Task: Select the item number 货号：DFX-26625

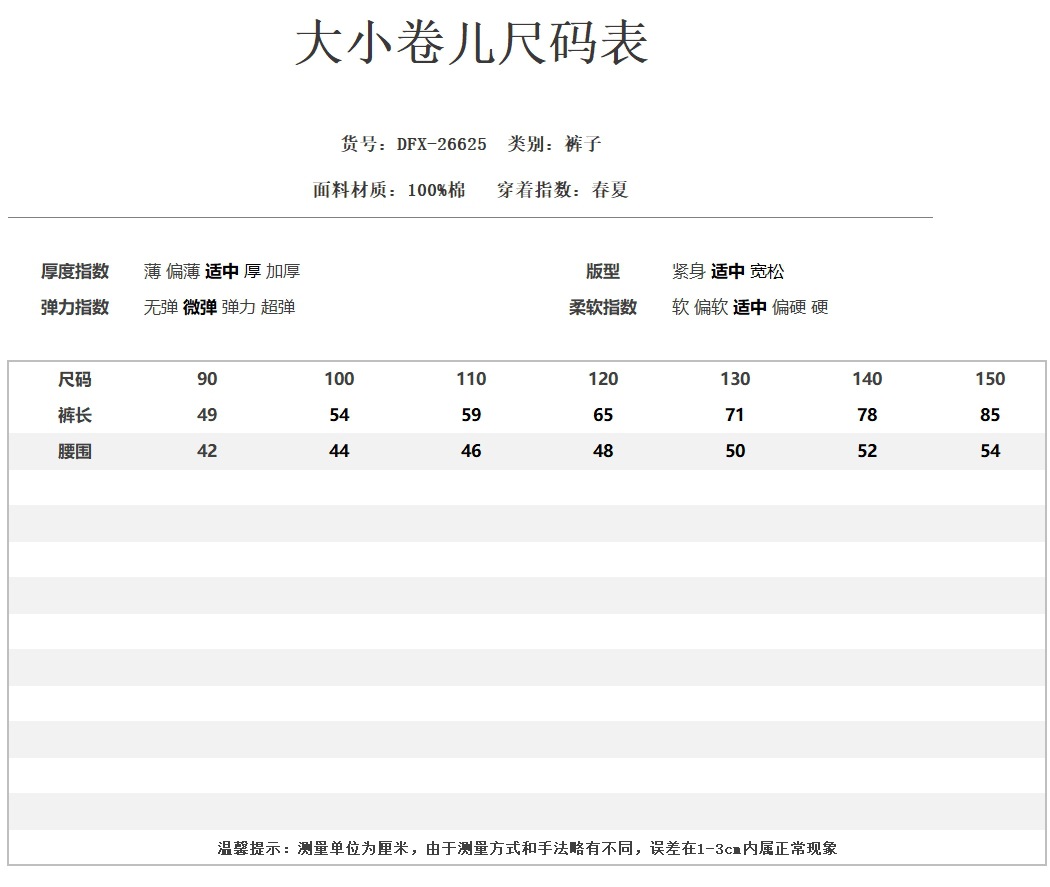Action: (413, 144)
